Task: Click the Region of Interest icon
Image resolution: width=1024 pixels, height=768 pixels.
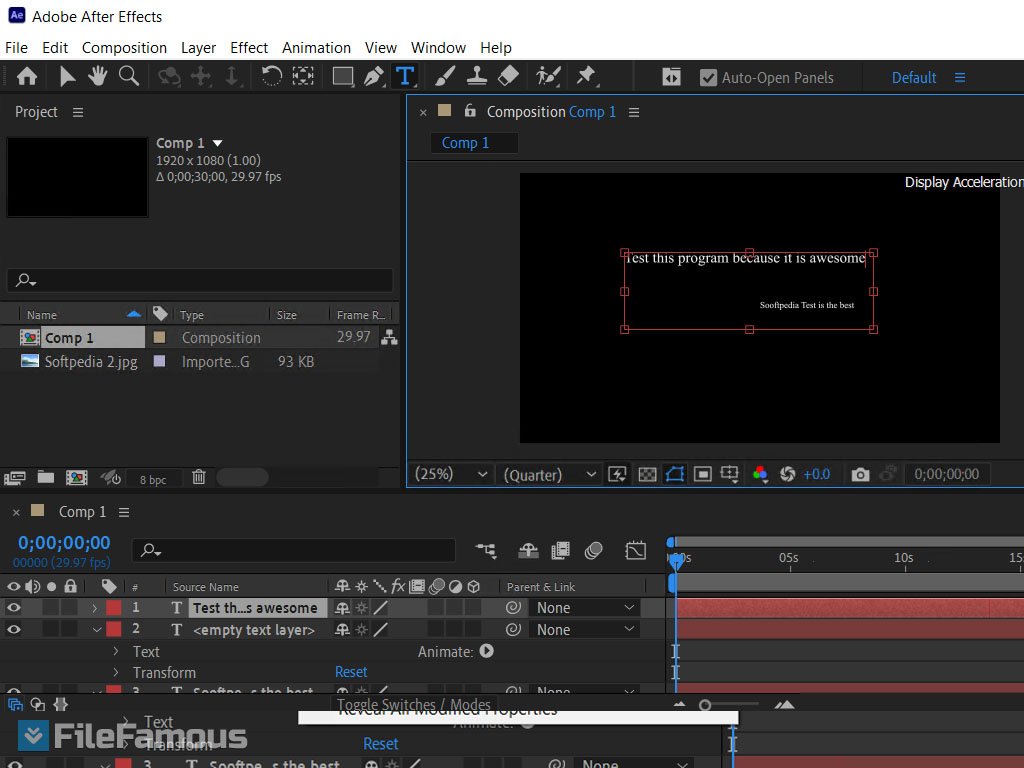Action: point(702,474)
